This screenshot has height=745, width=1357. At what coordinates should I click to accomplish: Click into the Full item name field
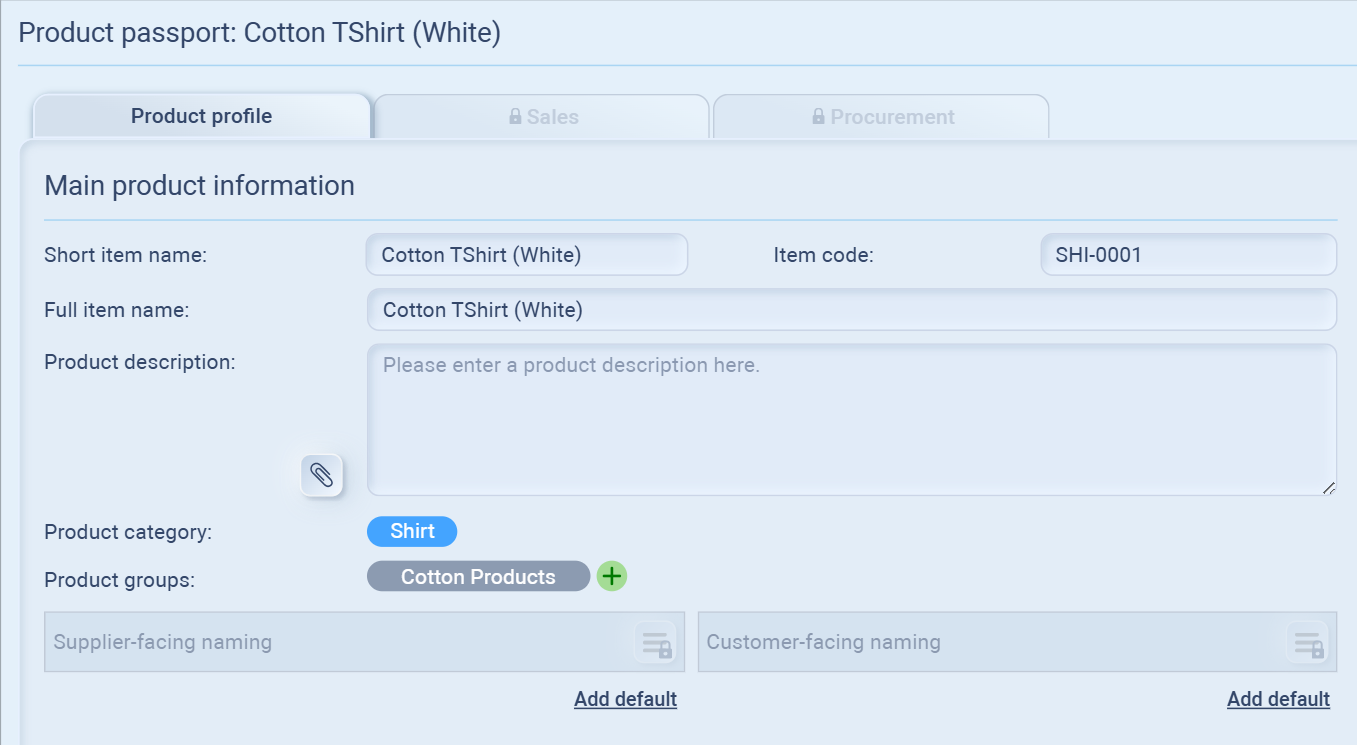pyautogui.click(x=851, y=310)
